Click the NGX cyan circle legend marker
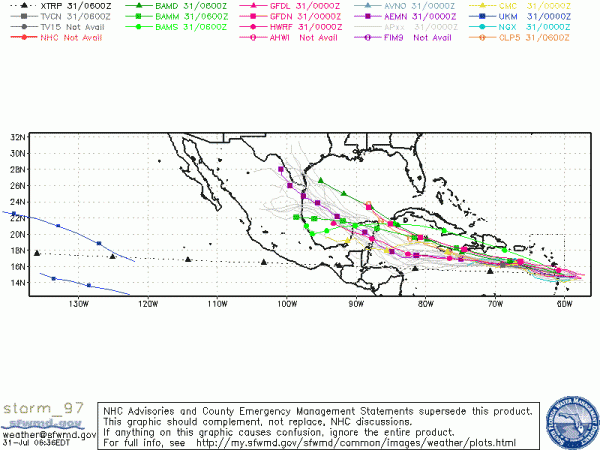 pyautogui.click(x=482, y=27)
